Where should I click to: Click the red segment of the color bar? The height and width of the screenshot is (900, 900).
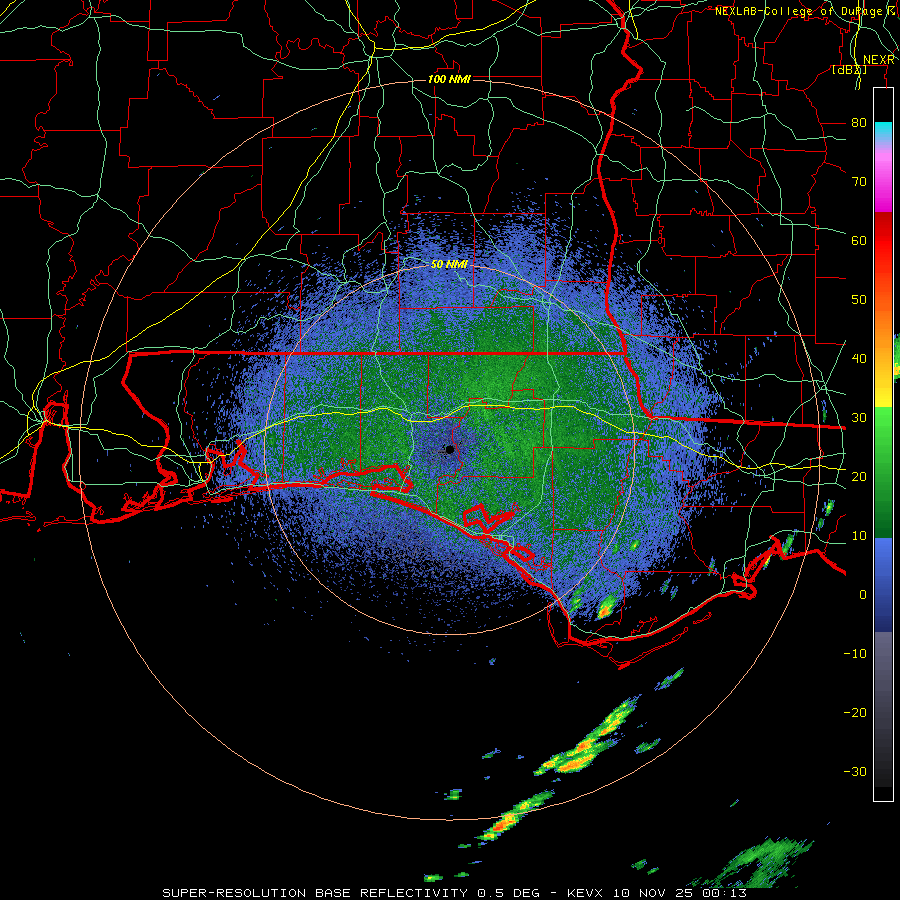point(883,241)
